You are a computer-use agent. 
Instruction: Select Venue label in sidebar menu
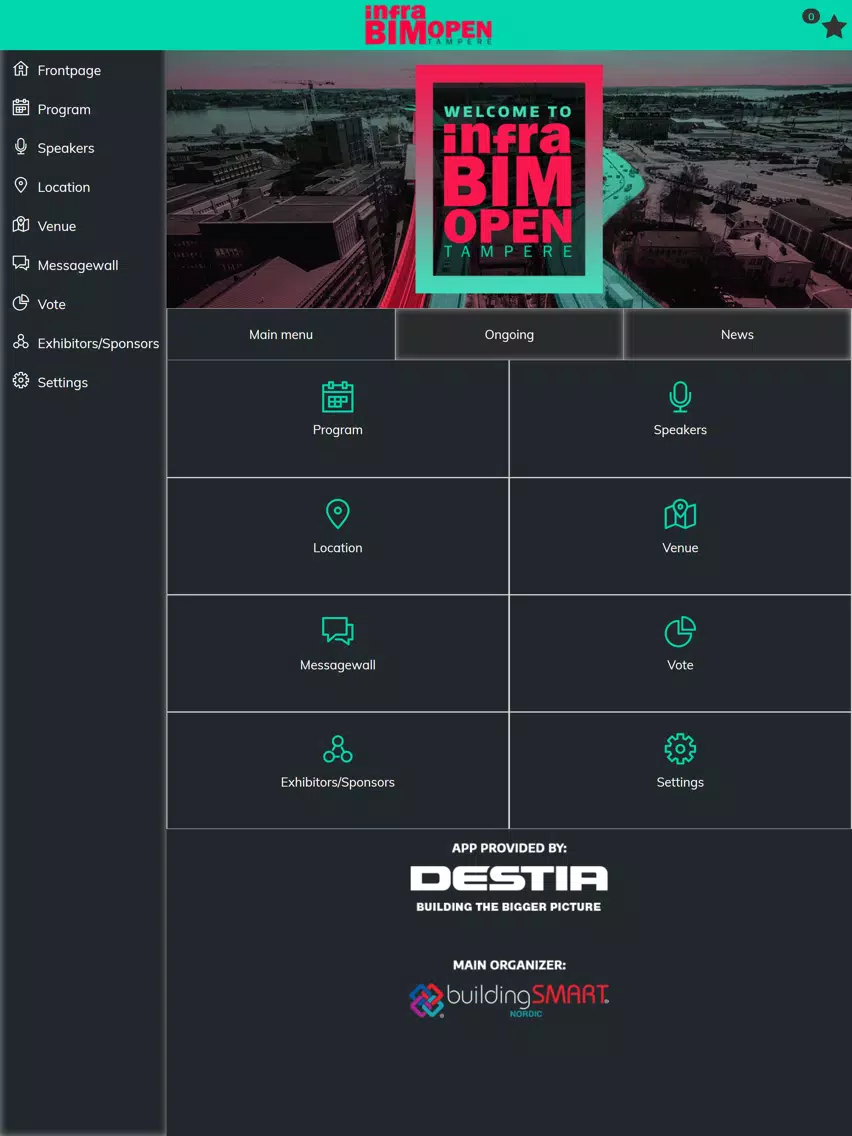tap(57, 226)
